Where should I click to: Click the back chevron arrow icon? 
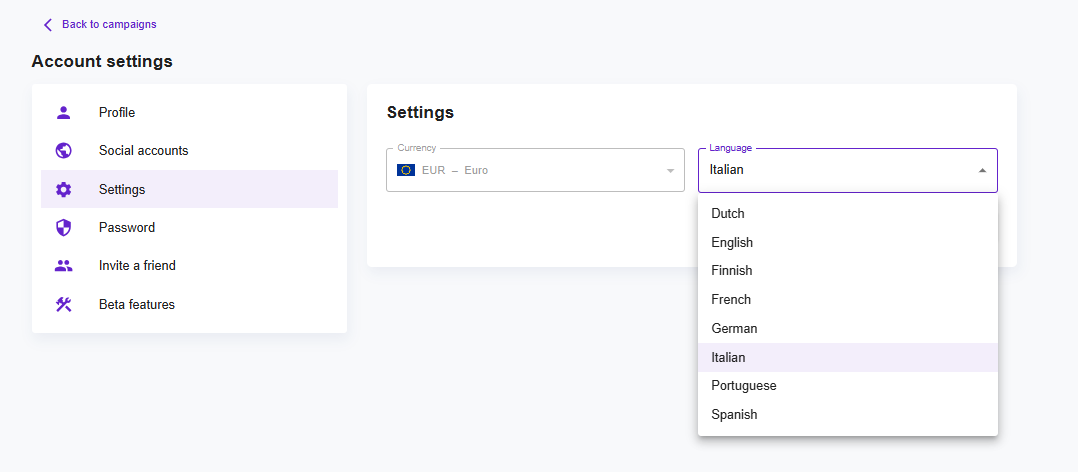(x=48, y=25)
